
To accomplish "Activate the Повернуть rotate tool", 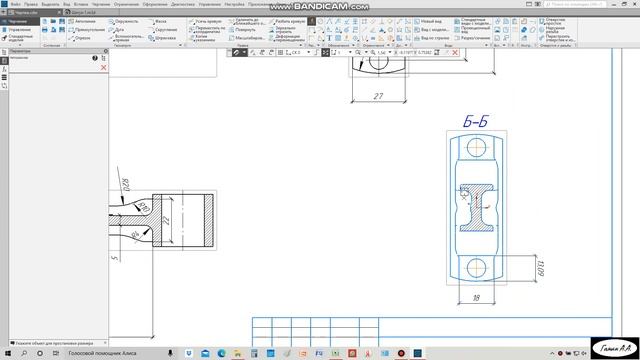I will (x=242, y=30).
